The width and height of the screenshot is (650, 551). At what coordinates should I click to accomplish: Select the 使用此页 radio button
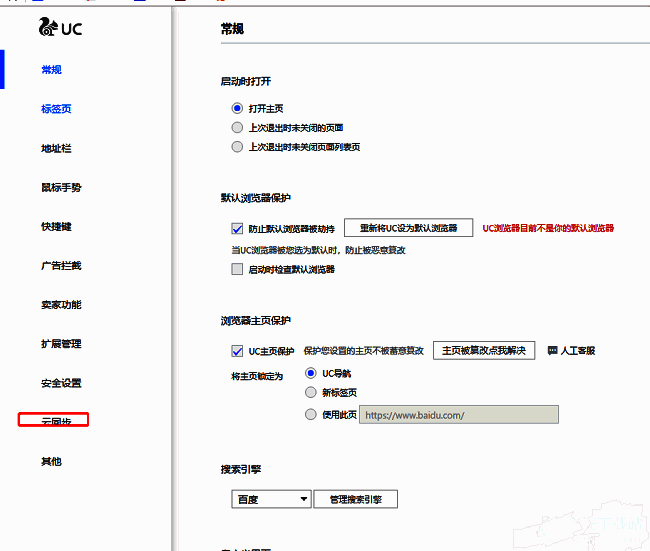(x=310, y=414)
